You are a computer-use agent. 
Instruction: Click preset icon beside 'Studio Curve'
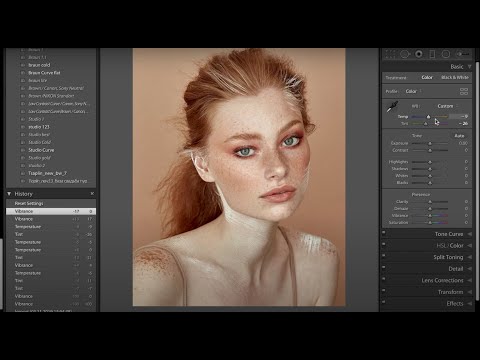tap(23, 150)
